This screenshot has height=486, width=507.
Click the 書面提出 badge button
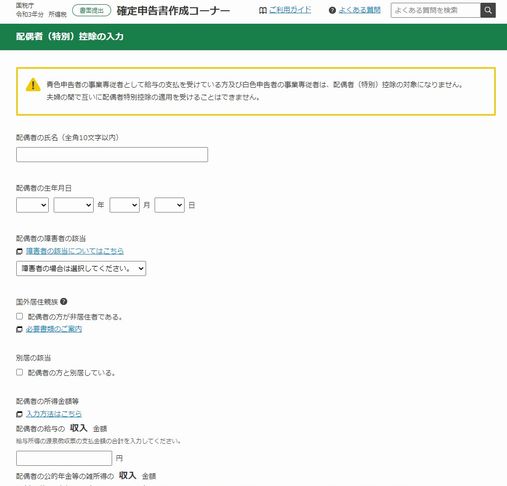[92, 11]
